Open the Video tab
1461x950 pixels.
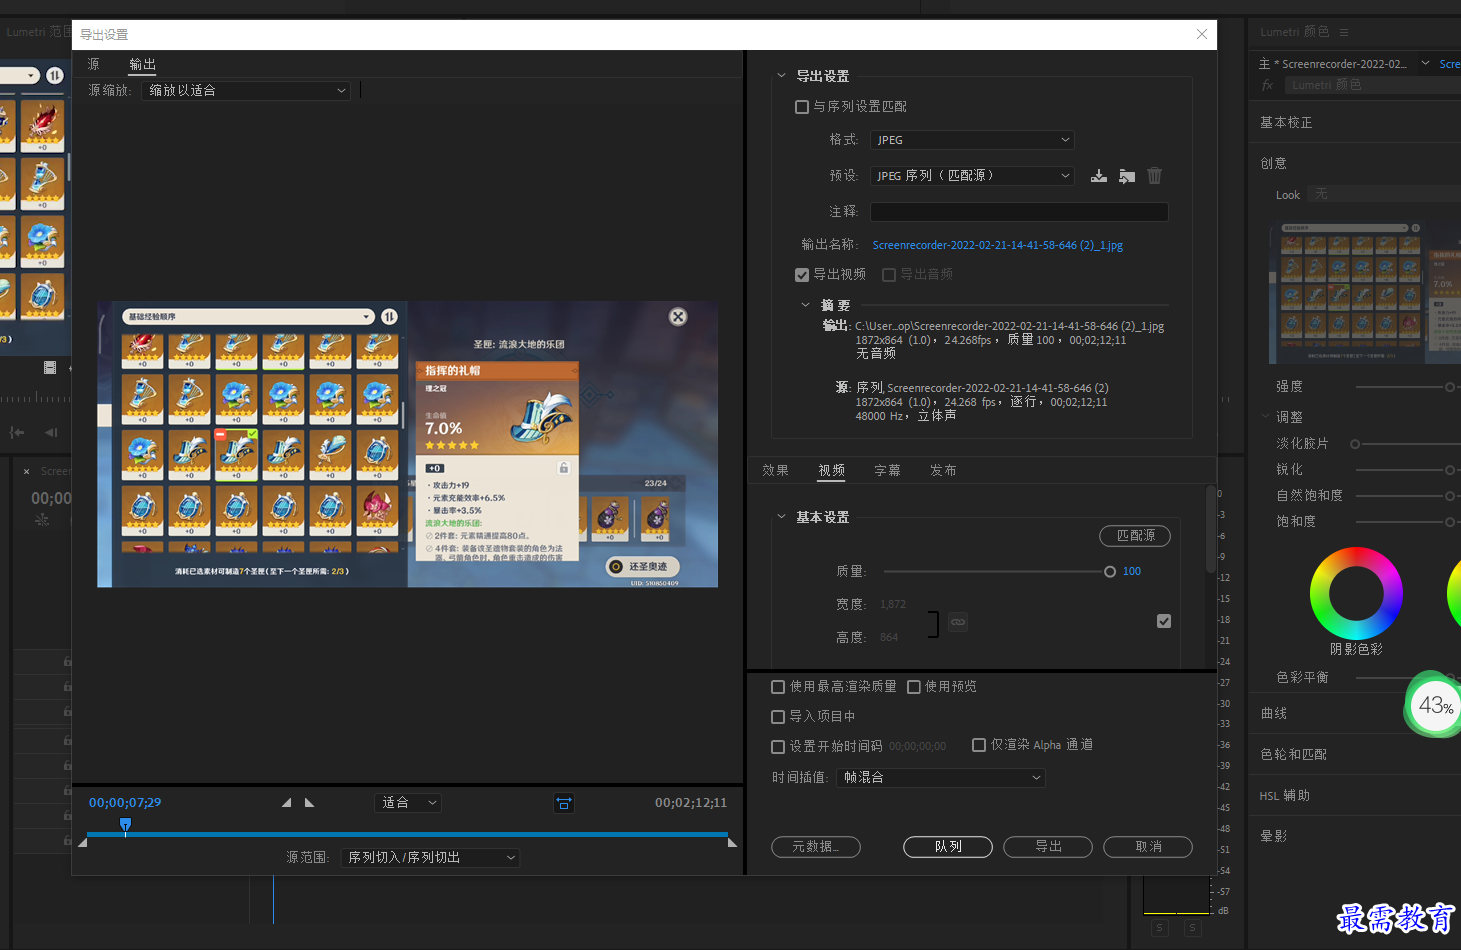832,470
